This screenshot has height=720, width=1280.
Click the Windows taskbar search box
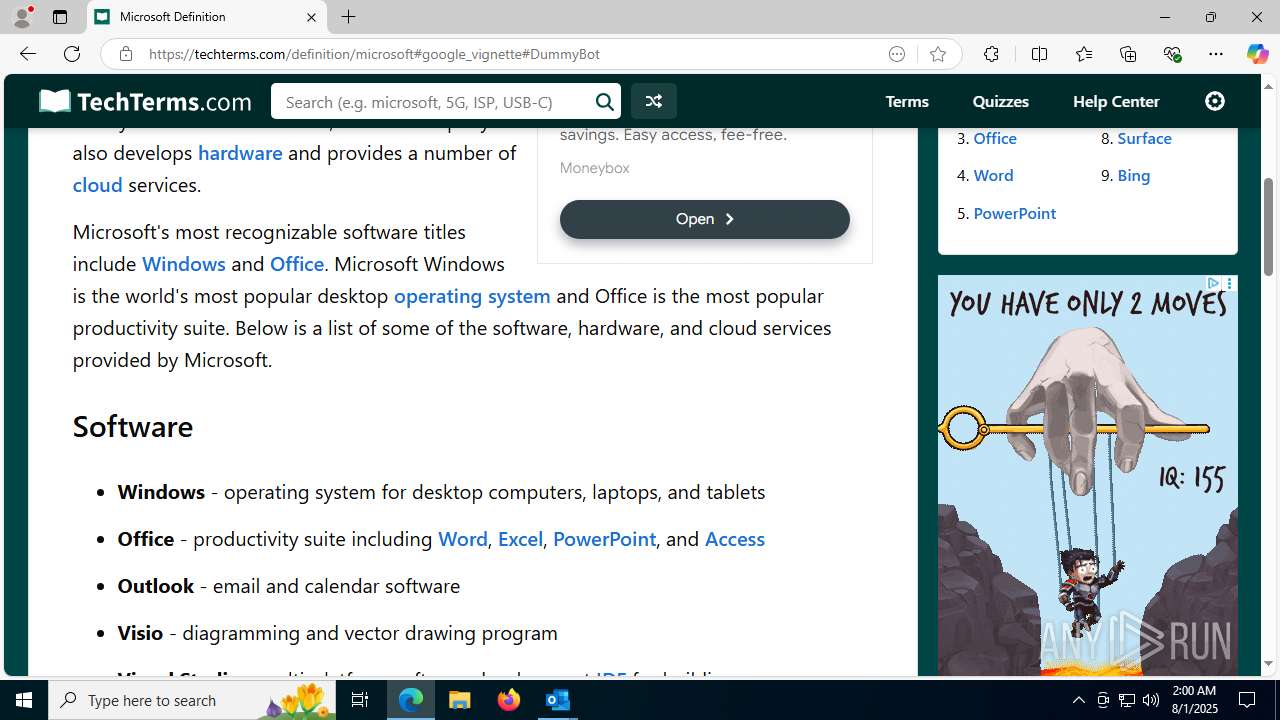point(194,700)
